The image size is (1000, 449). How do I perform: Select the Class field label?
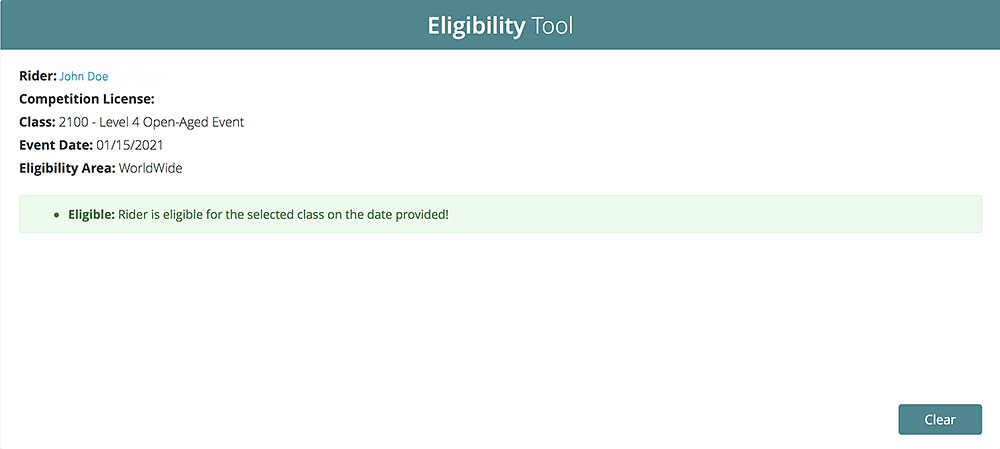click(x=37, y=122)
